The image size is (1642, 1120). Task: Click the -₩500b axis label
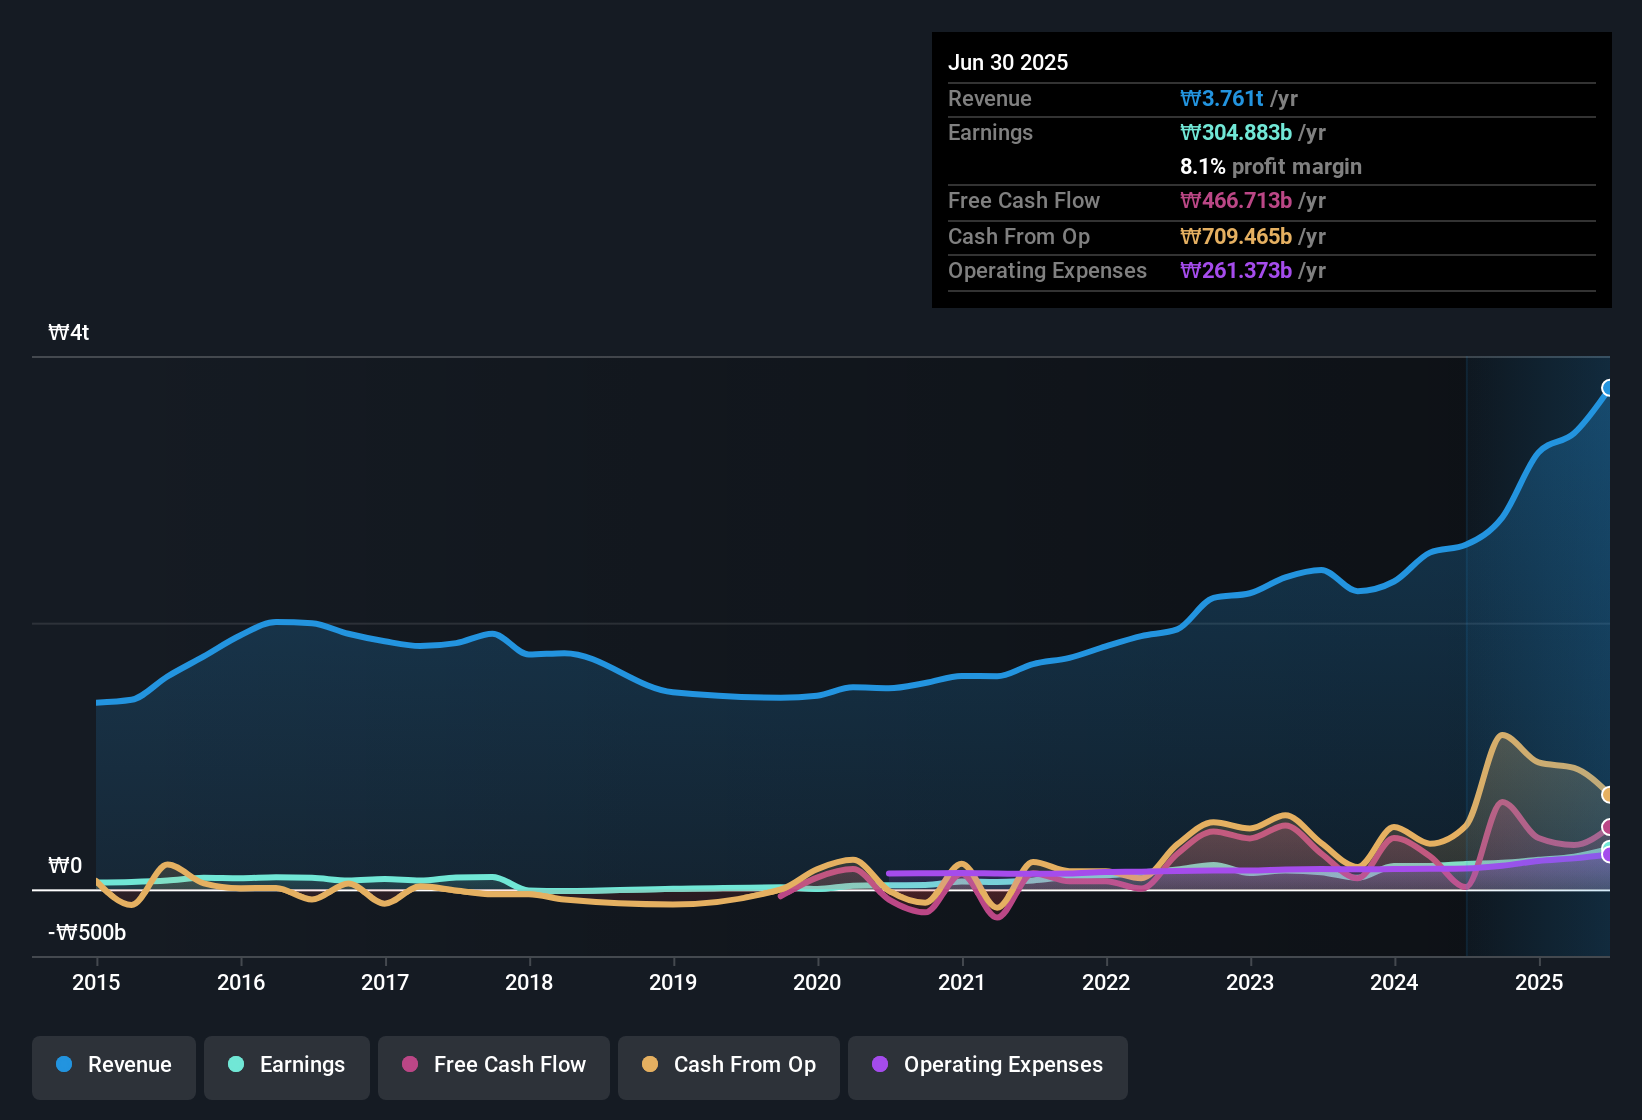coord(85,932)
